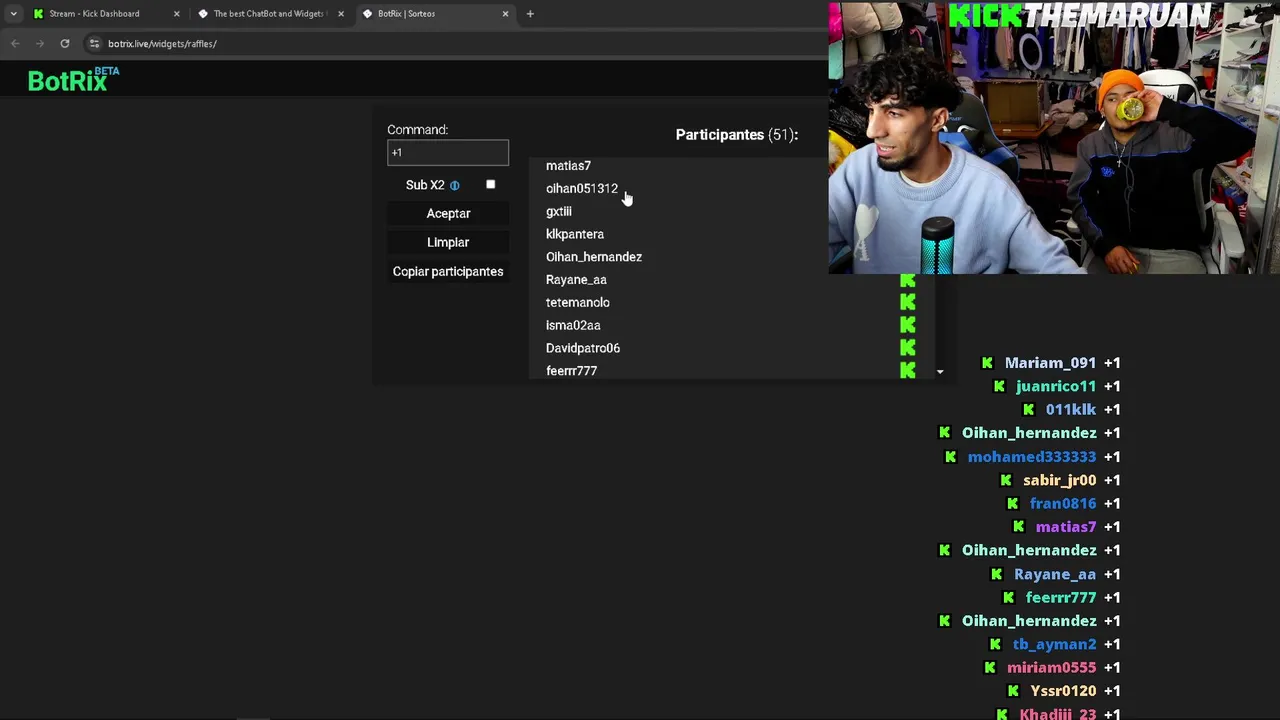This screenshot has width=1280, height=720.
Task: Click miriam0555 username in chat overlay
Action: click(x=1052, y=668)
